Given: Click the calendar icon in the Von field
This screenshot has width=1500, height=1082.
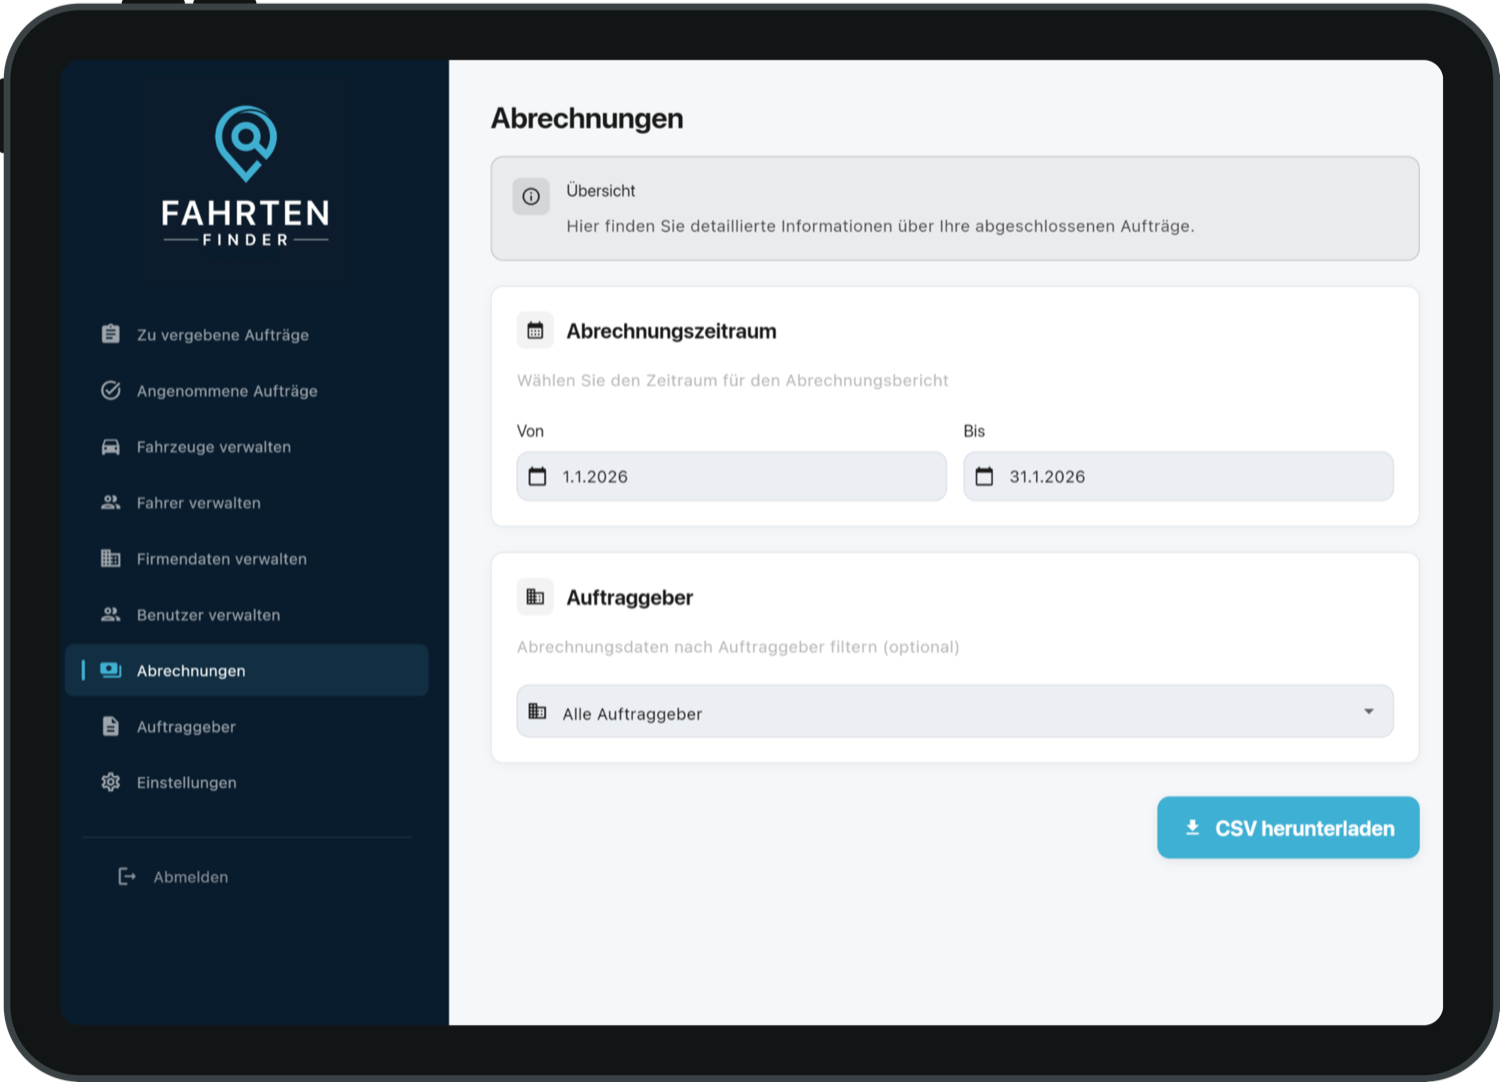Looking at the screenshot, I should pyautogui.click(x=538, y=476).
